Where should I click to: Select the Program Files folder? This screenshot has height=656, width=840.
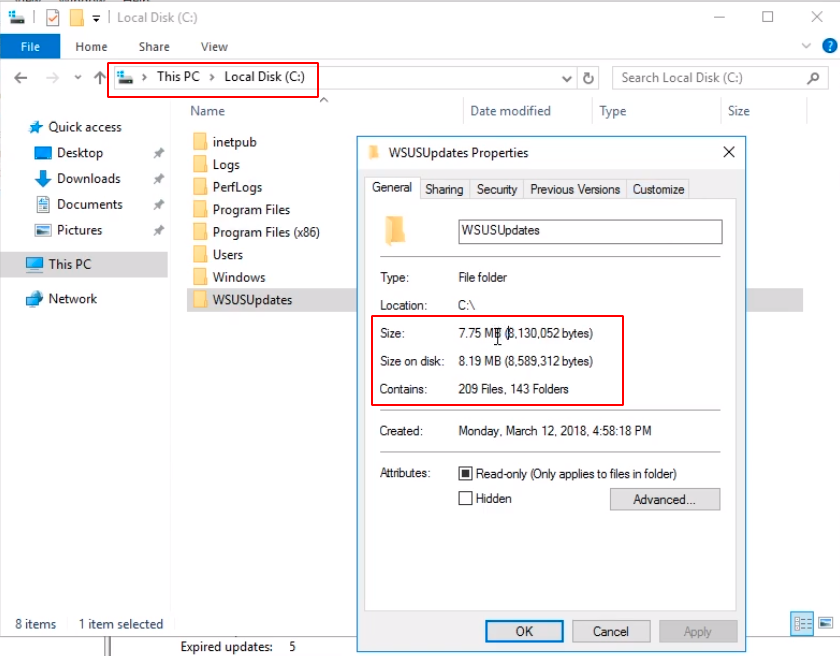tap(251, 209)
